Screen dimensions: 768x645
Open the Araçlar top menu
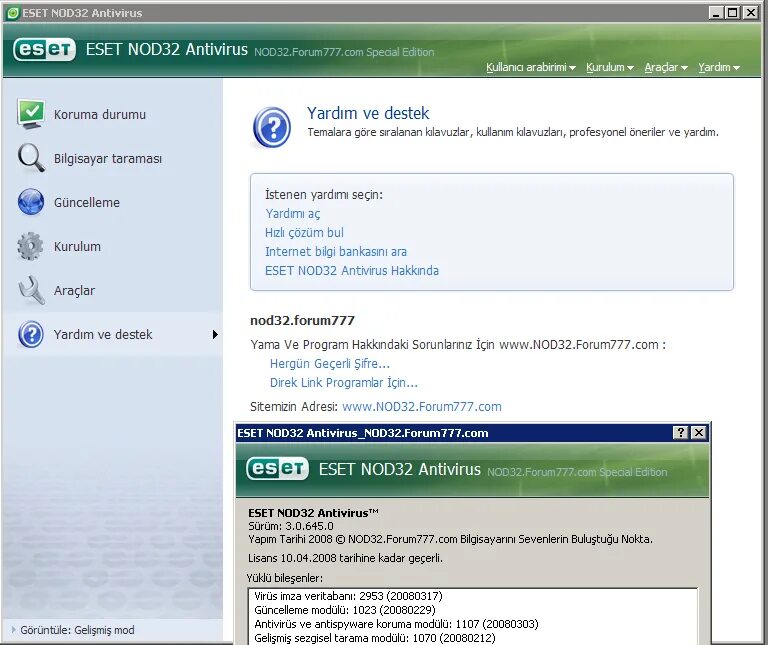pos(666,67)
